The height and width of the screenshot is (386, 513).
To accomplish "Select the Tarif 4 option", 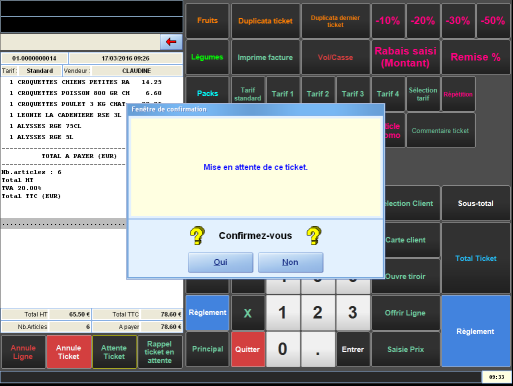I will tap(388, 94).
